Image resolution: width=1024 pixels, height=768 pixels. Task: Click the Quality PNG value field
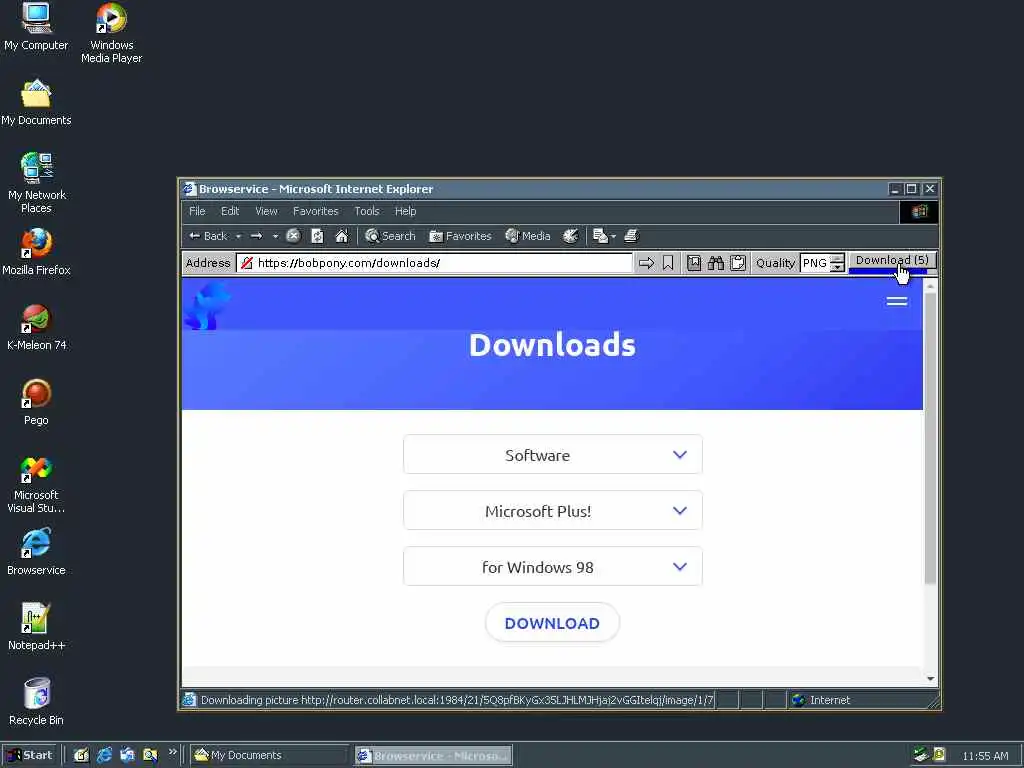click(815, 263)
